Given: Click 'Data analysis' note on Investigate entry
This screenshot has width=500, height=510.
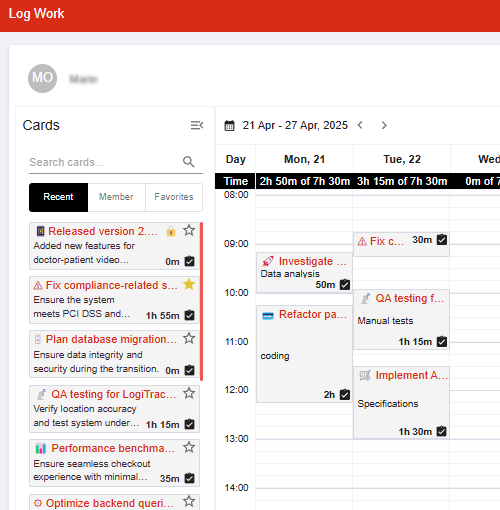Looking at the screenshot, I should pos(290,274).
